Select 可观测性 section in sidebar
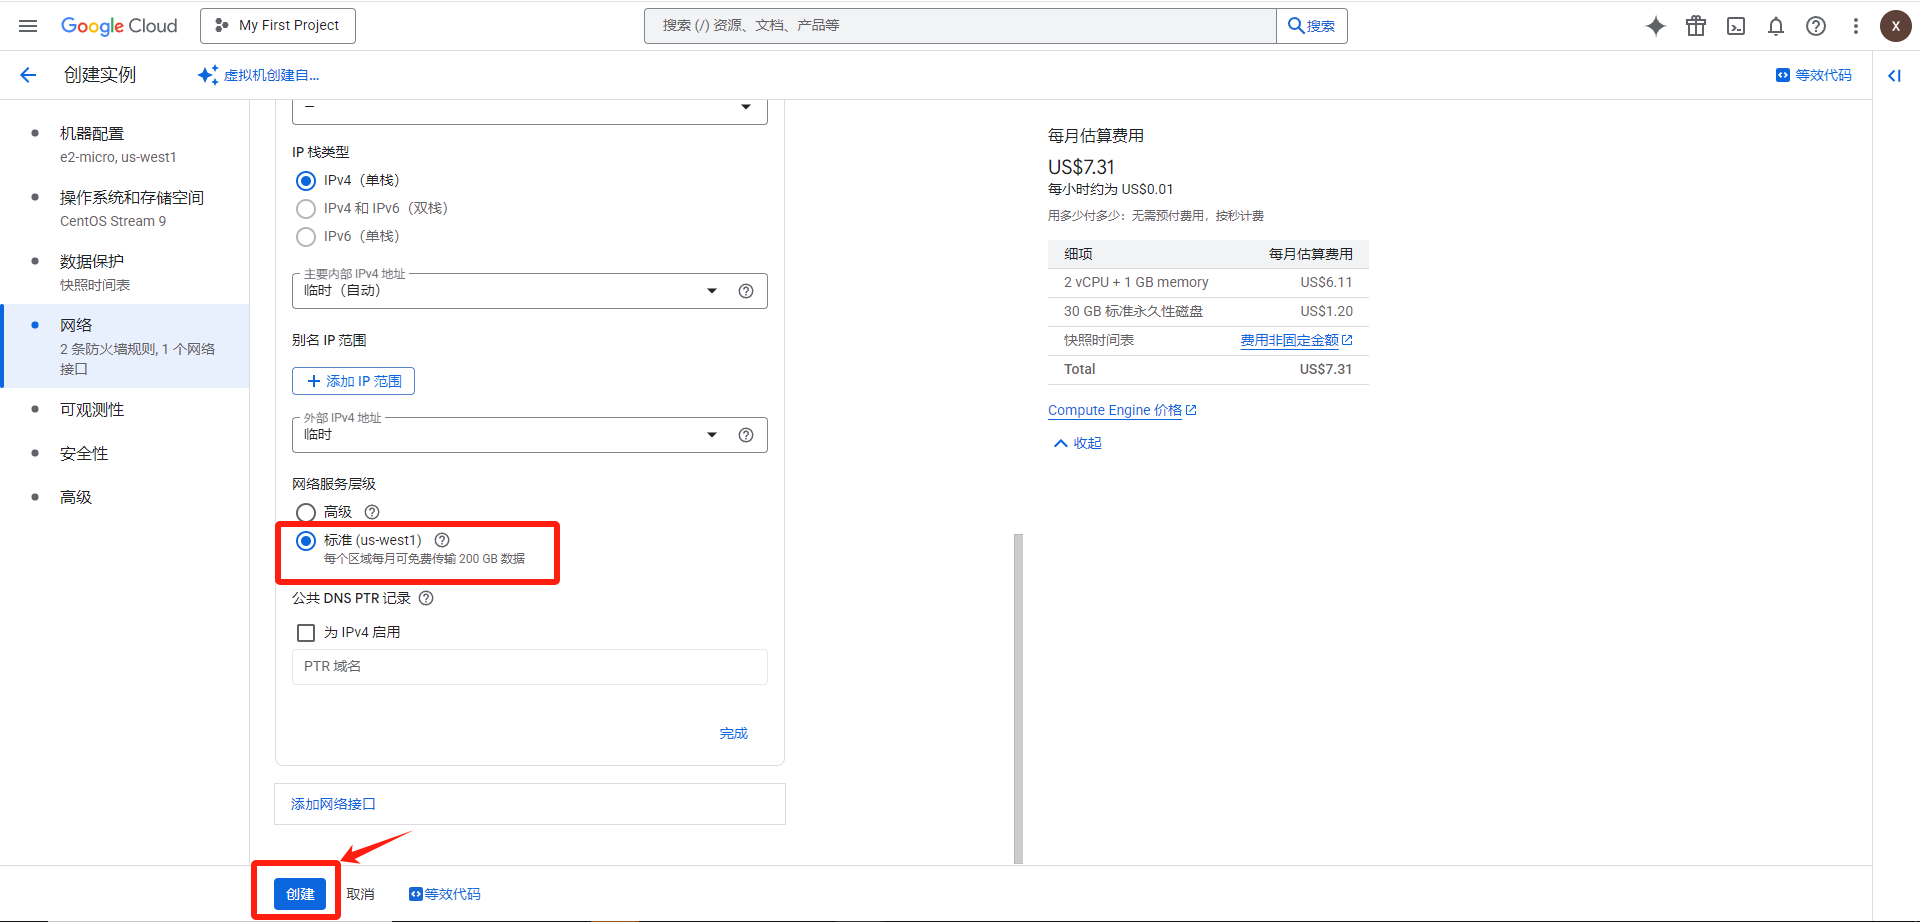 click(x=124, y=410)
